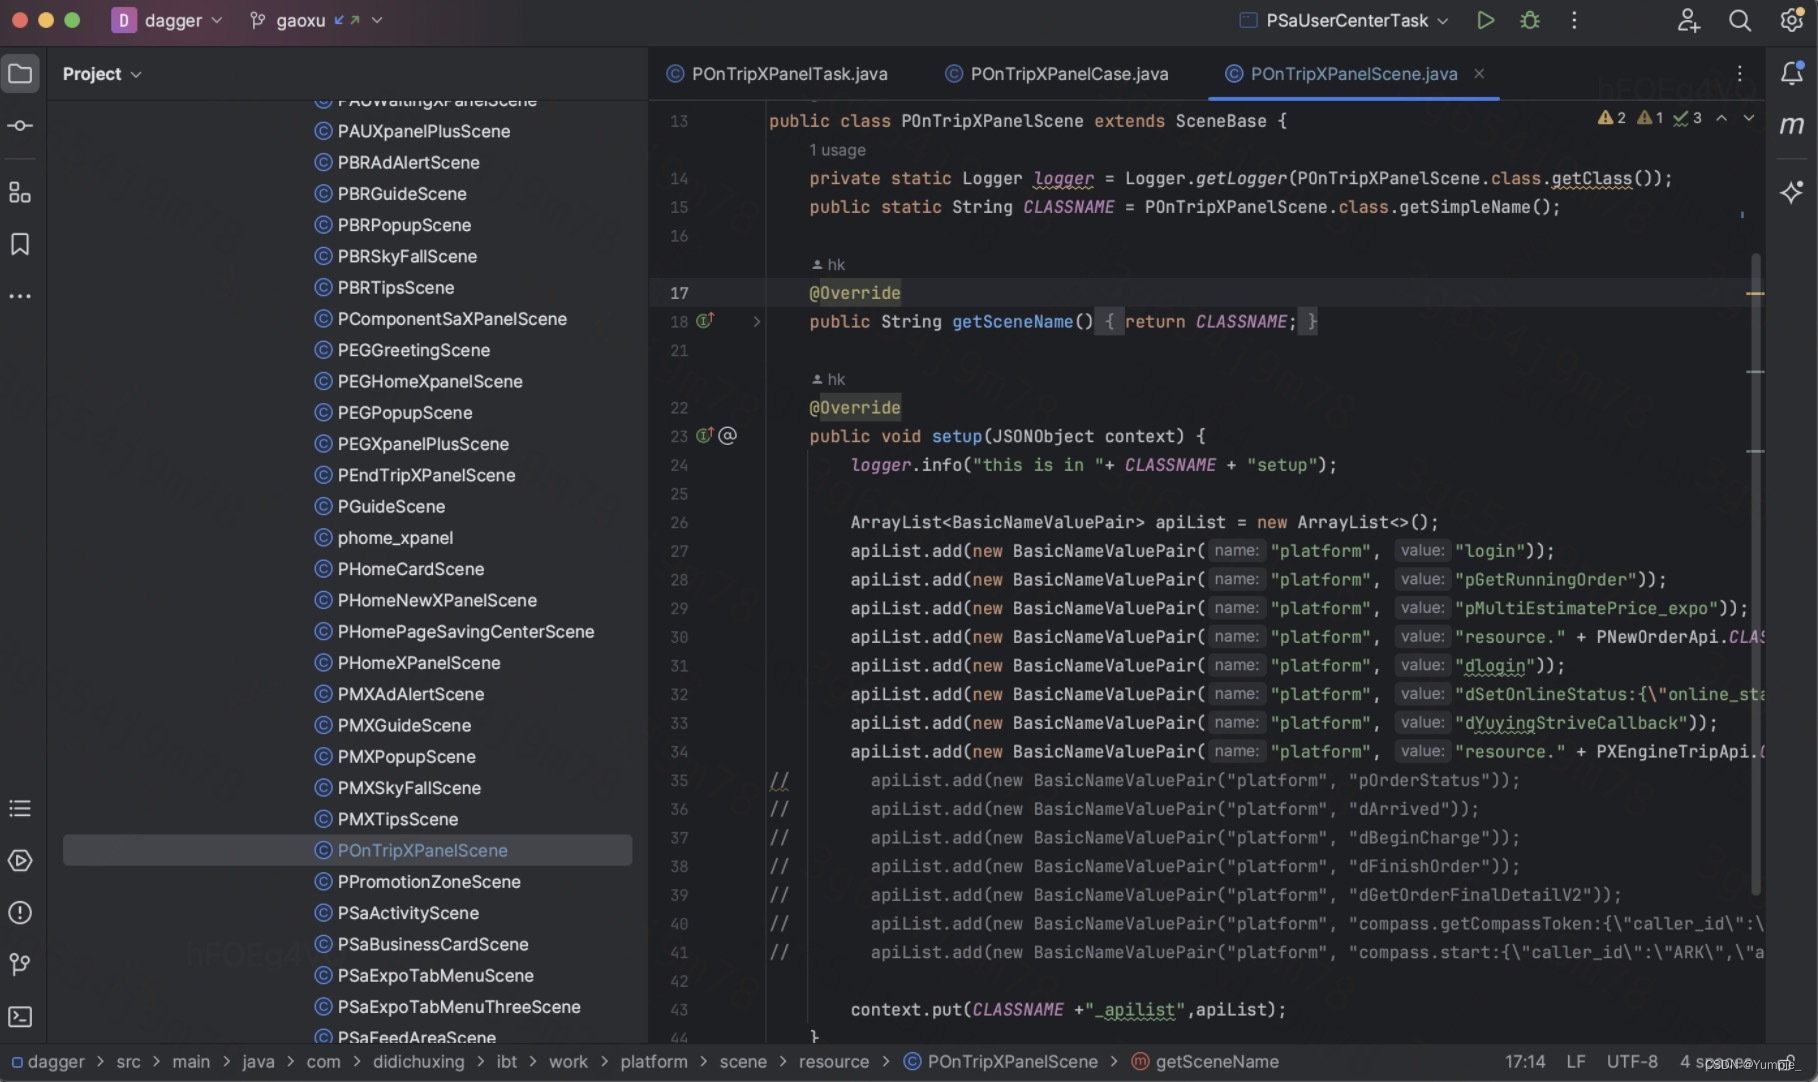The image size is (1818, 1082).
Task: Open the Structure tool window icon
Action: [20, 192]
